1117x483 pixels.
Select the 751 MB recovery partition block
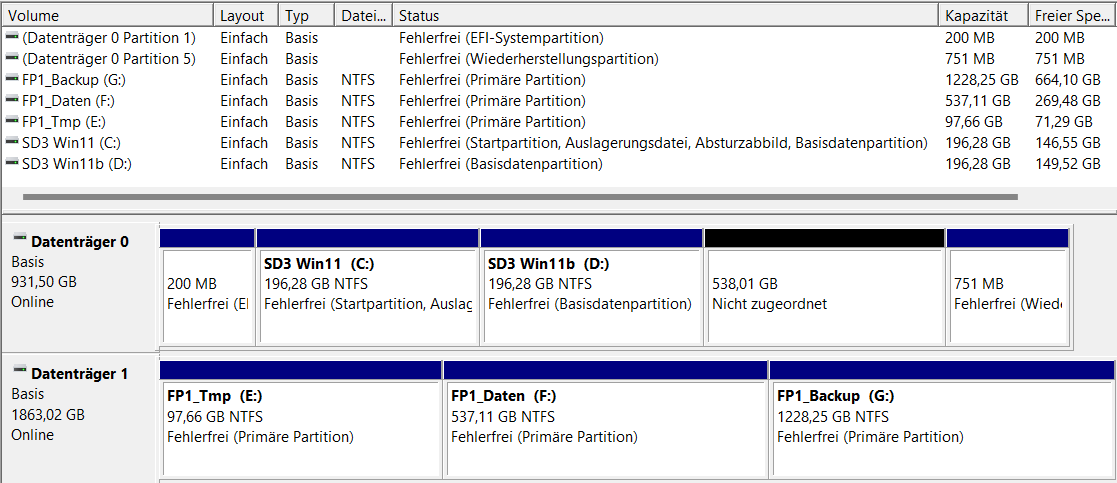1006,295
